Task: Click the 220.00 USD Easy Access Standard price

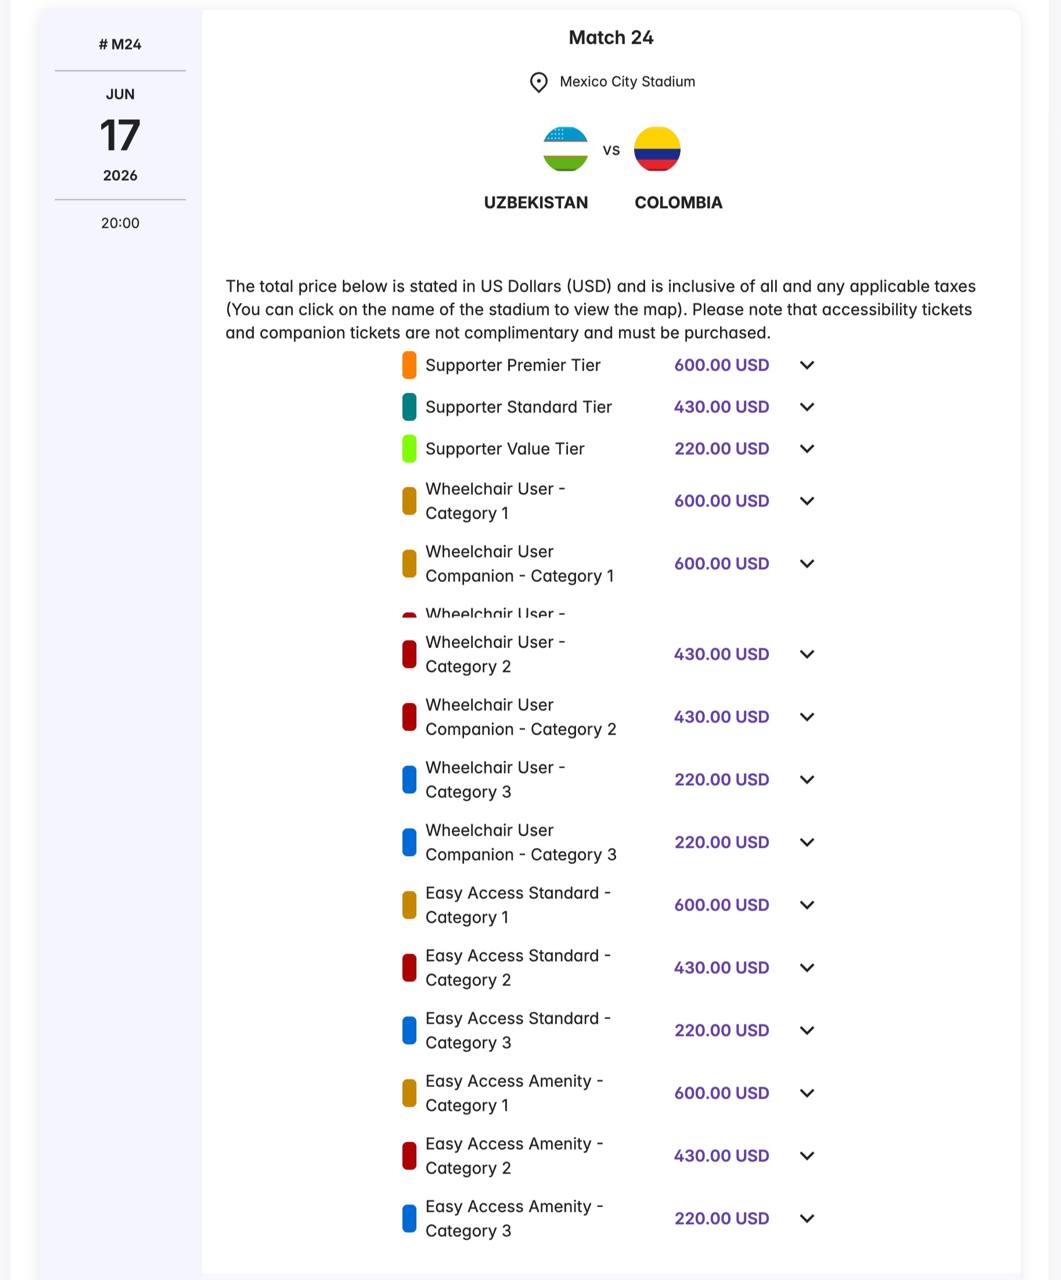Action: coord(721,1030)
